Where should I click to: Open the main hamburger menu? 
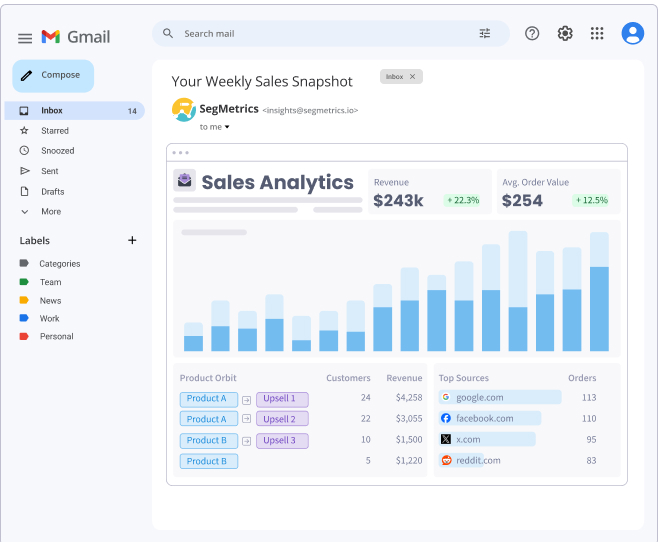tap(25, 38)
